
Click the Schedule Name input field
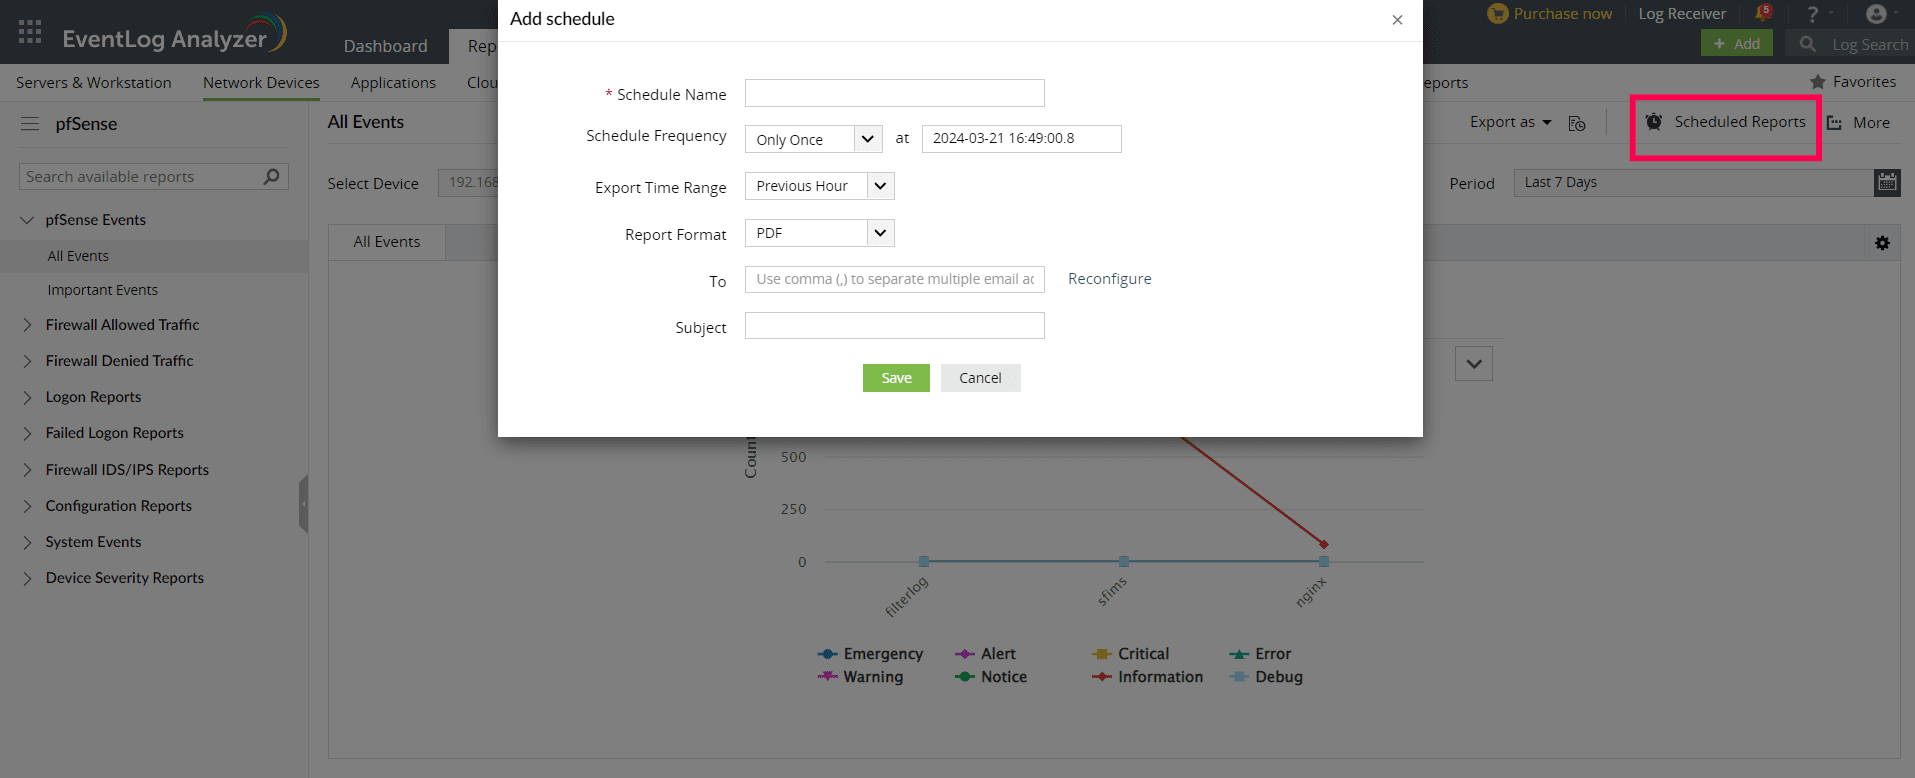click(x=894, y=93)
